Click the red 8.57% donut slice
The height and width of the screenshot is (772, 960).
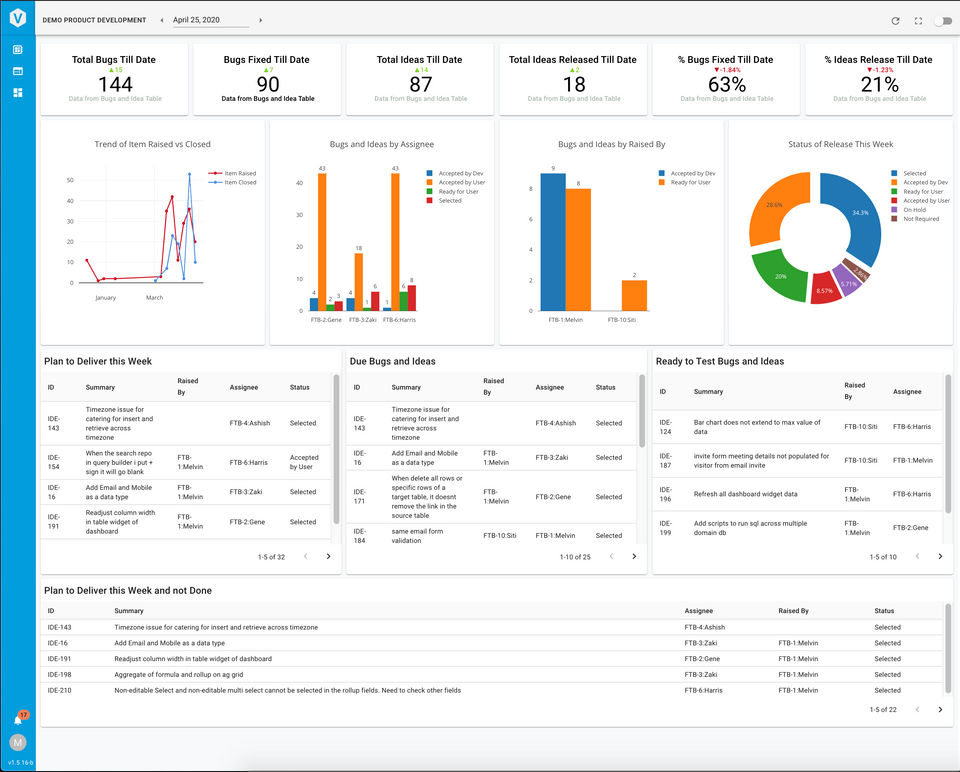(825, 290)
